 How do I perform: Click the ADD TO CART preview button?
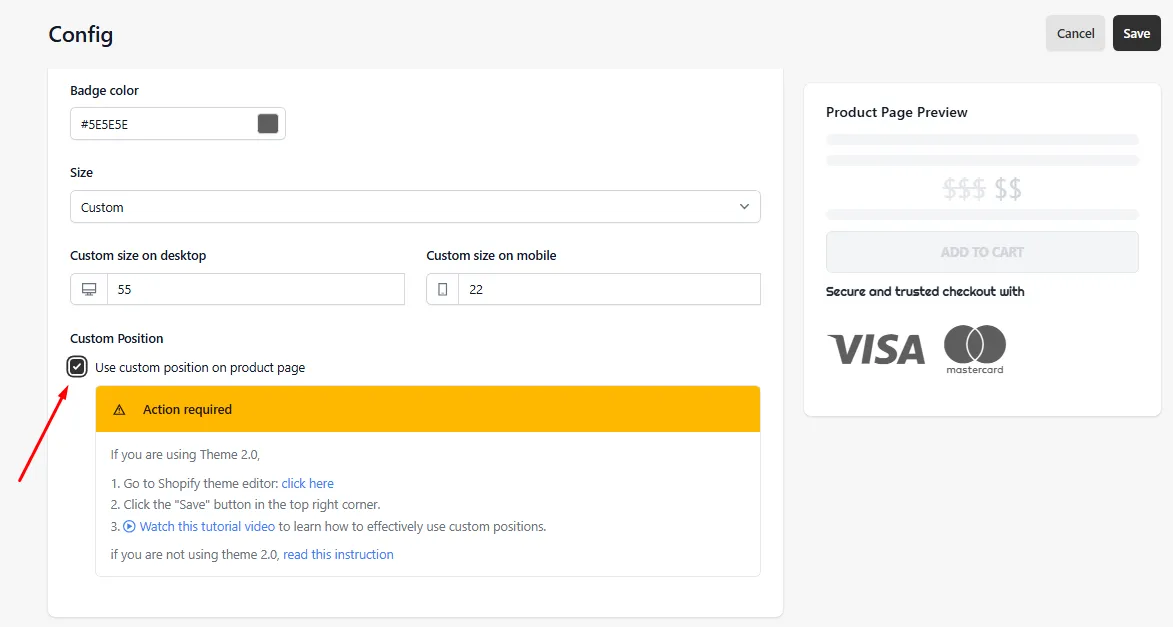pos(982,252)
